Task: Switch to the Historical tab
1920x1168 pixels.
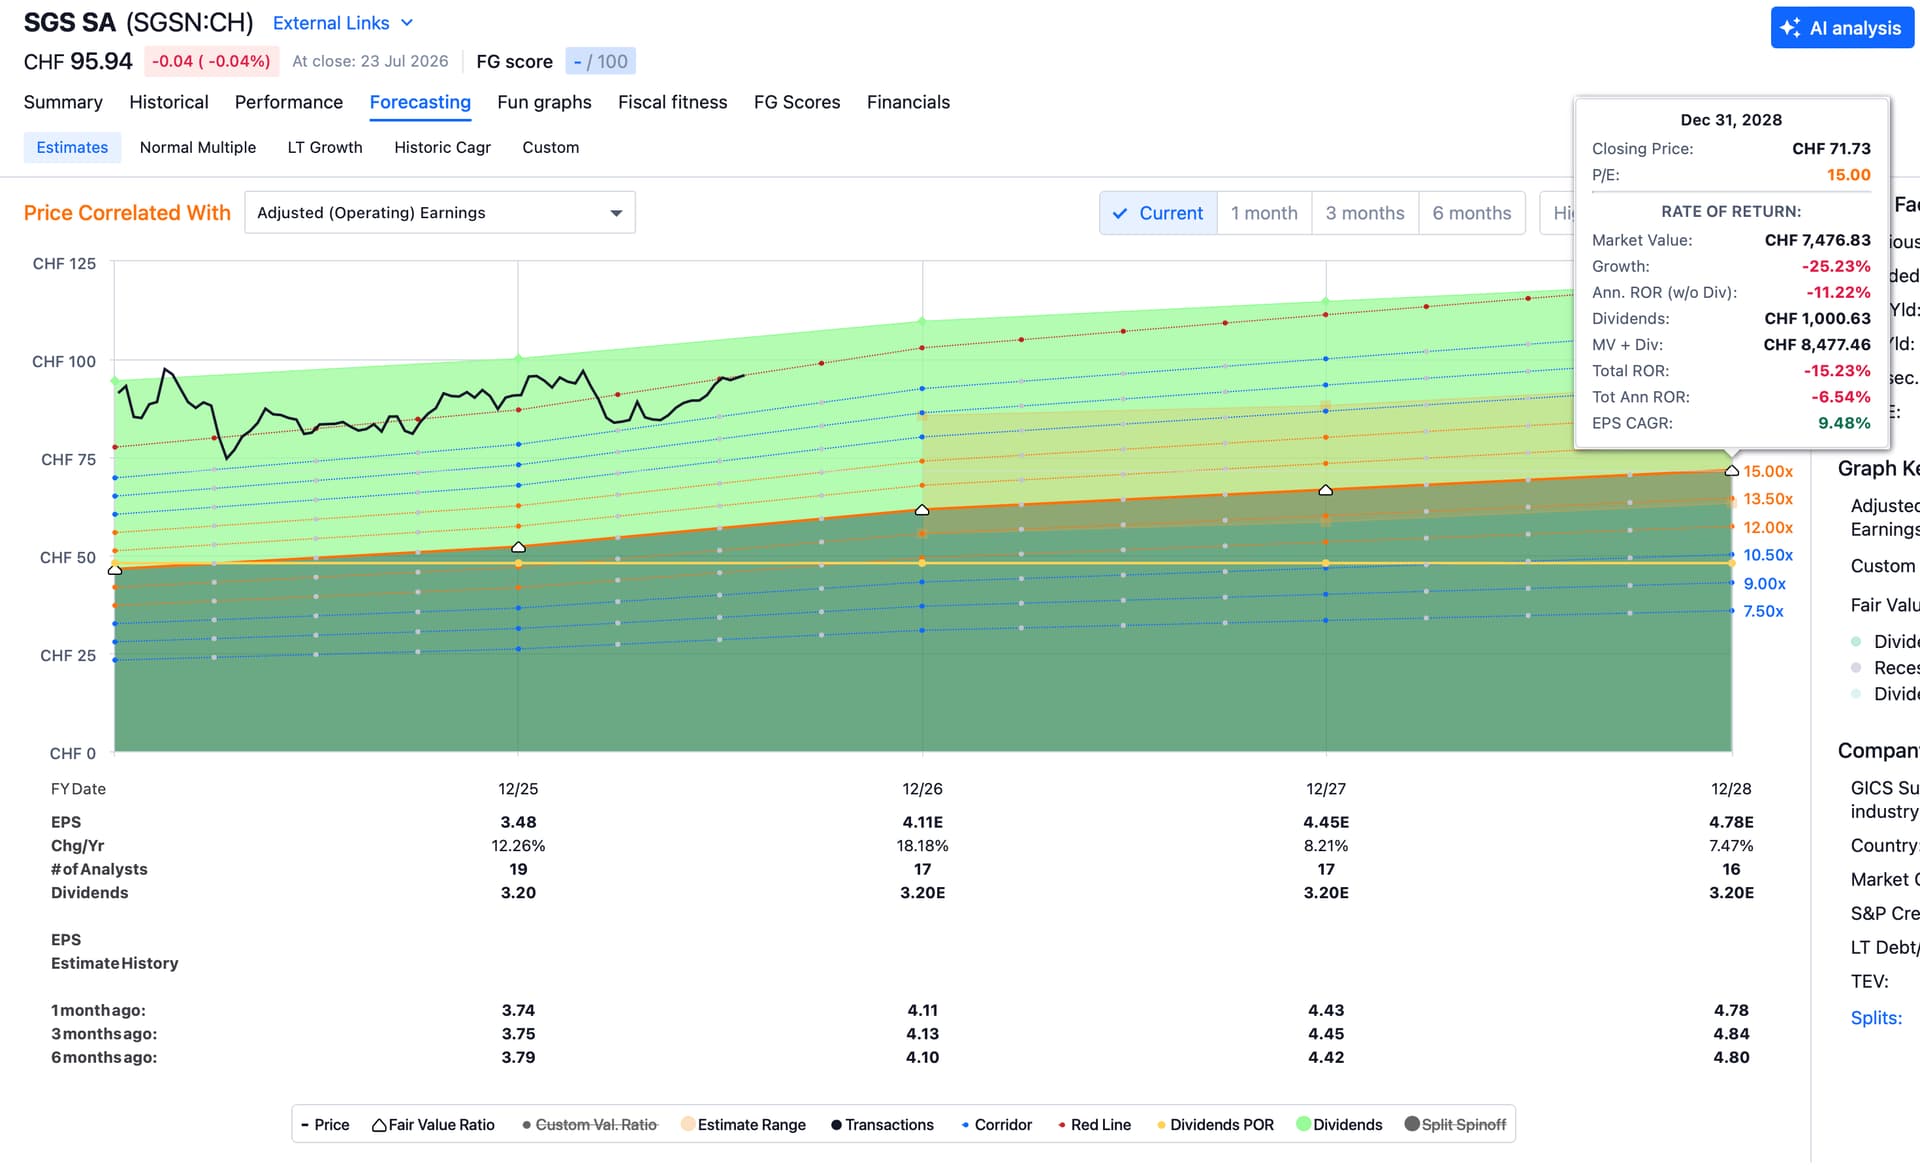Action: [169, 102]
